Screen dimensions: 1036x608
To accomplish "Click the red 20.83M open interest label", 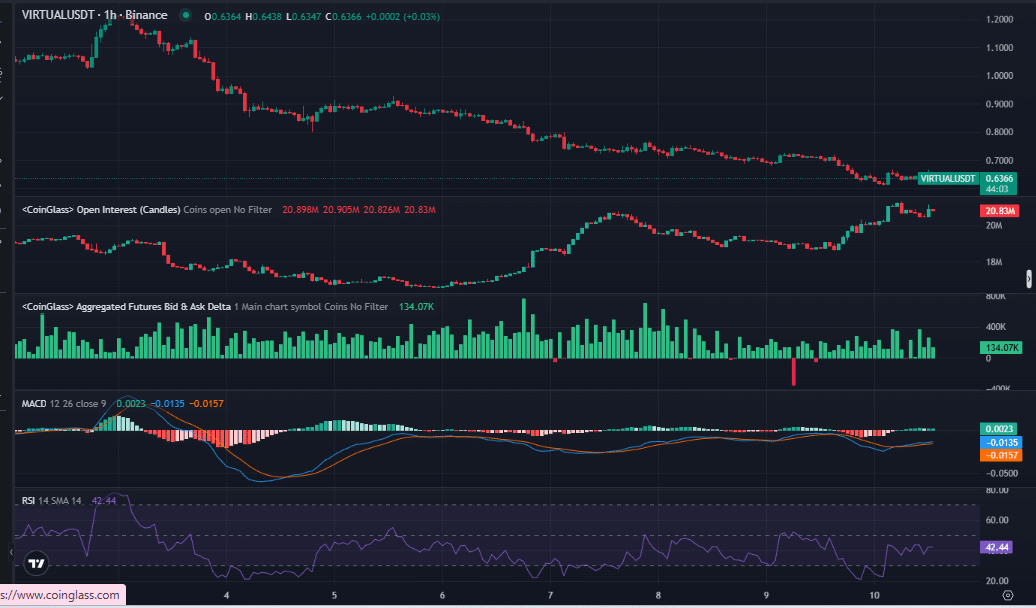I will pos(1000,211).
